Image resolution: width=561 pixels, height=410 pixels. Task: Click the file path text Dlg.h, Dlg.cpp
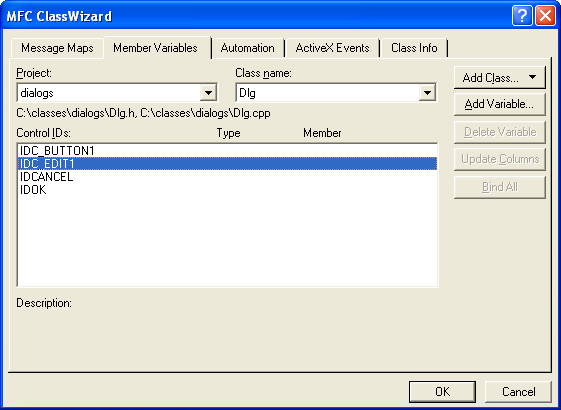143,113
